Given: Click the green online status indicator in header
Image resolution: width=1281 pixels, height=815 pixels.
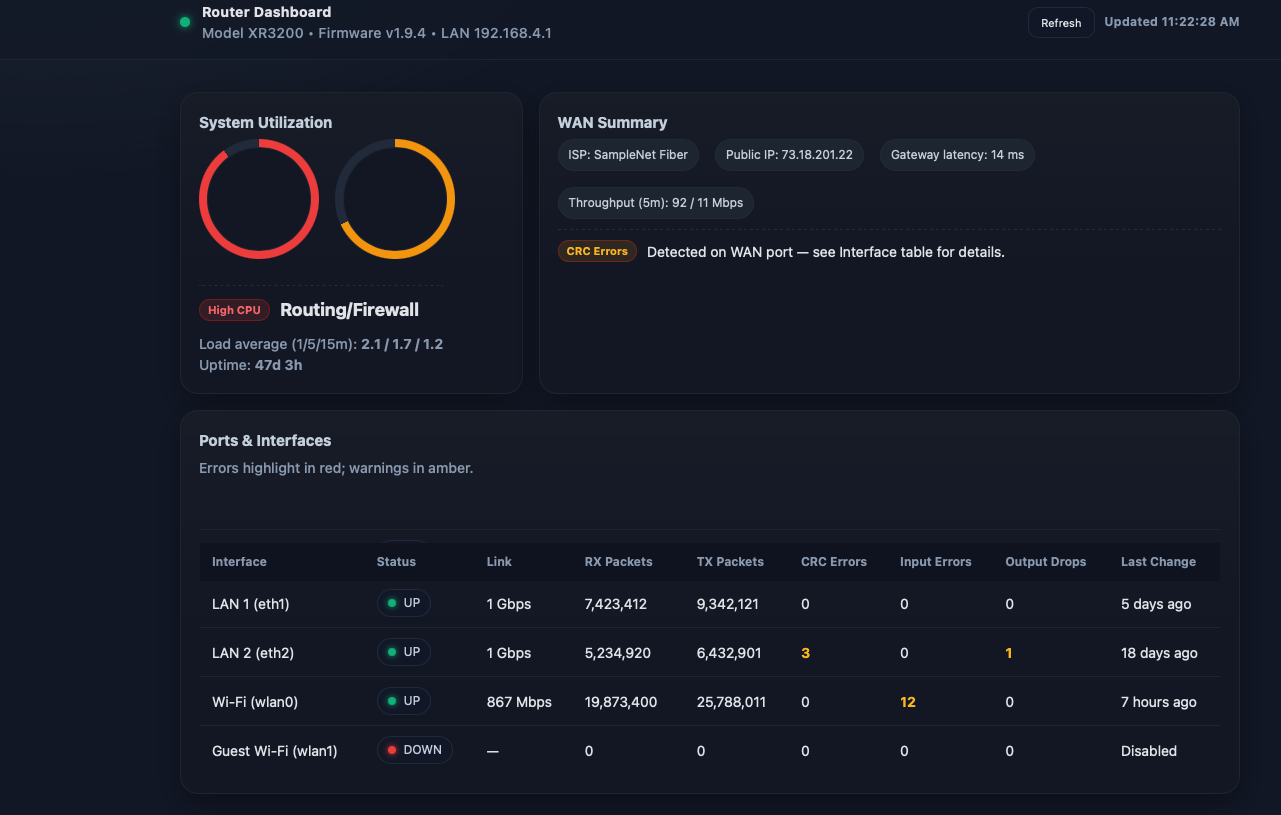Looking at the screenshot, I should click(184, 21).
